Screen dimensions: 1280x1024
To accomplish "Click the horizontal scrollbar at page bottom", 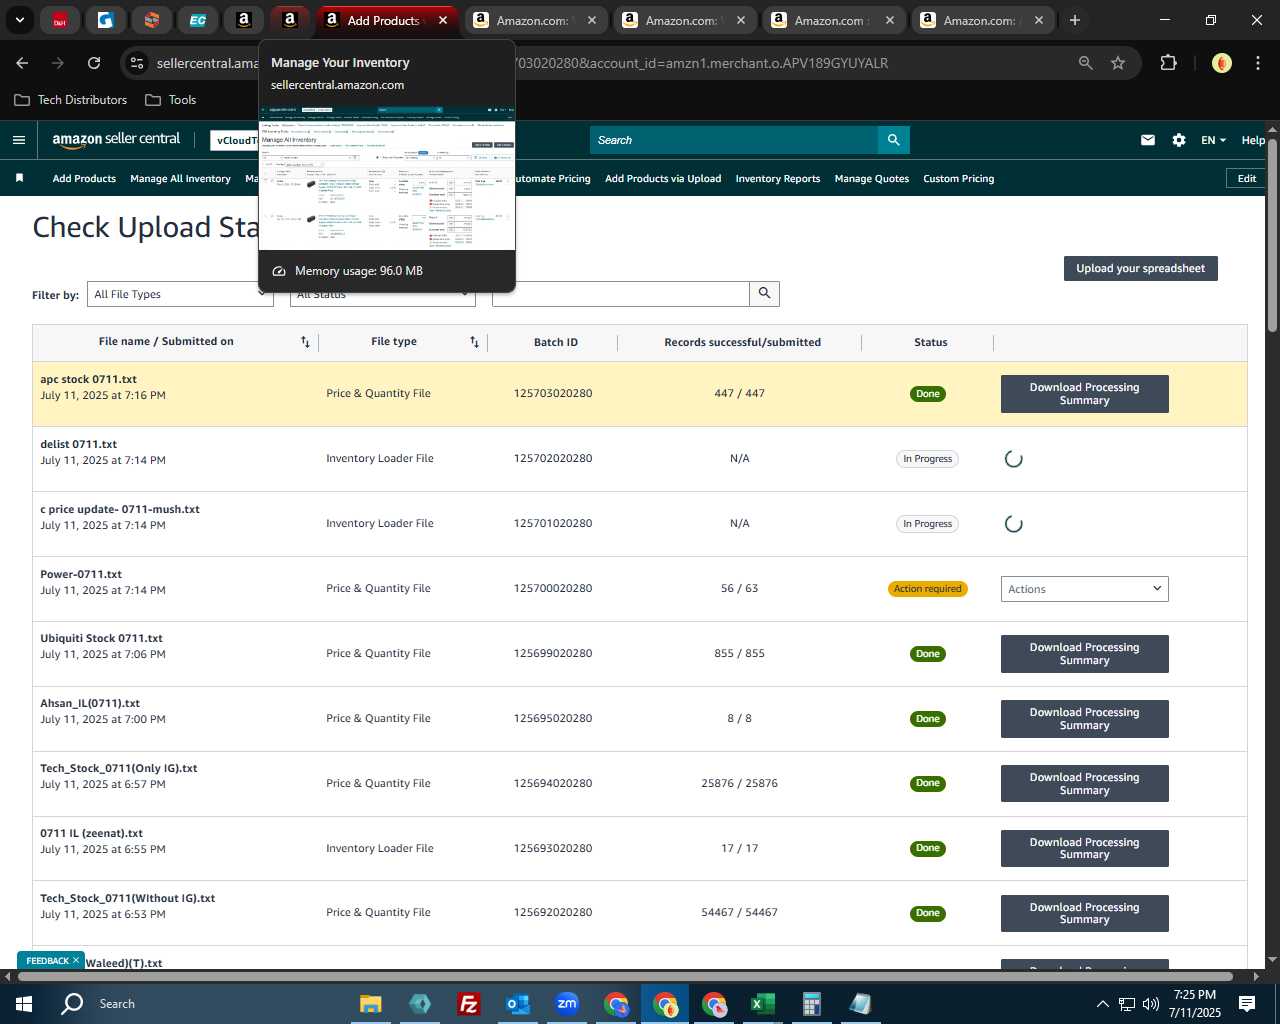I will 625,976.
